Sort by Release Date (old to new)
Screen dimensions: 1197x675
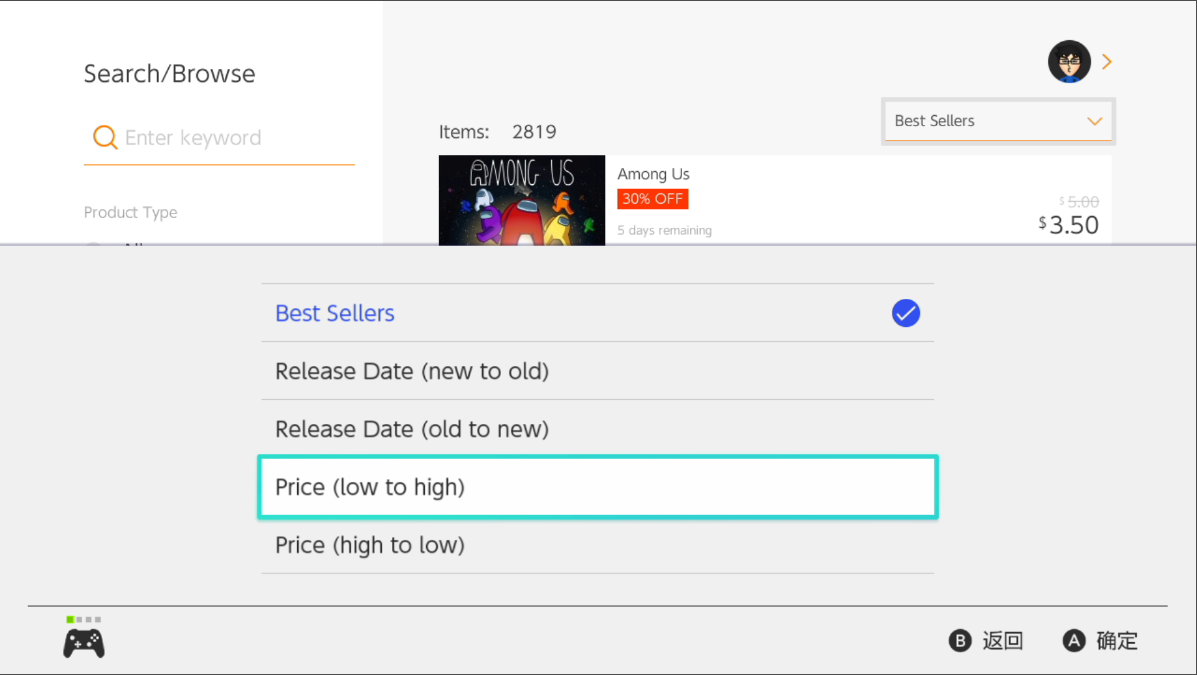[412, 429]
